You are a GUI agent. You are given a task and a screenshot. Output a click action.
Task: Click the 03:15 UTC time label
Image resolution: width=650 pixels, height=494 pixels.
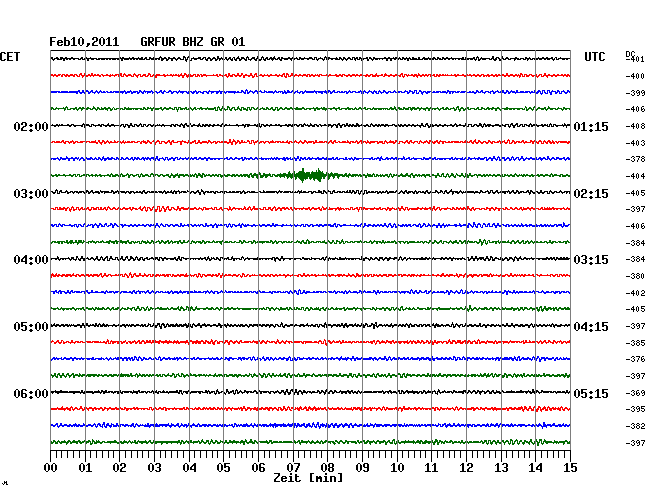coord(591,260)
